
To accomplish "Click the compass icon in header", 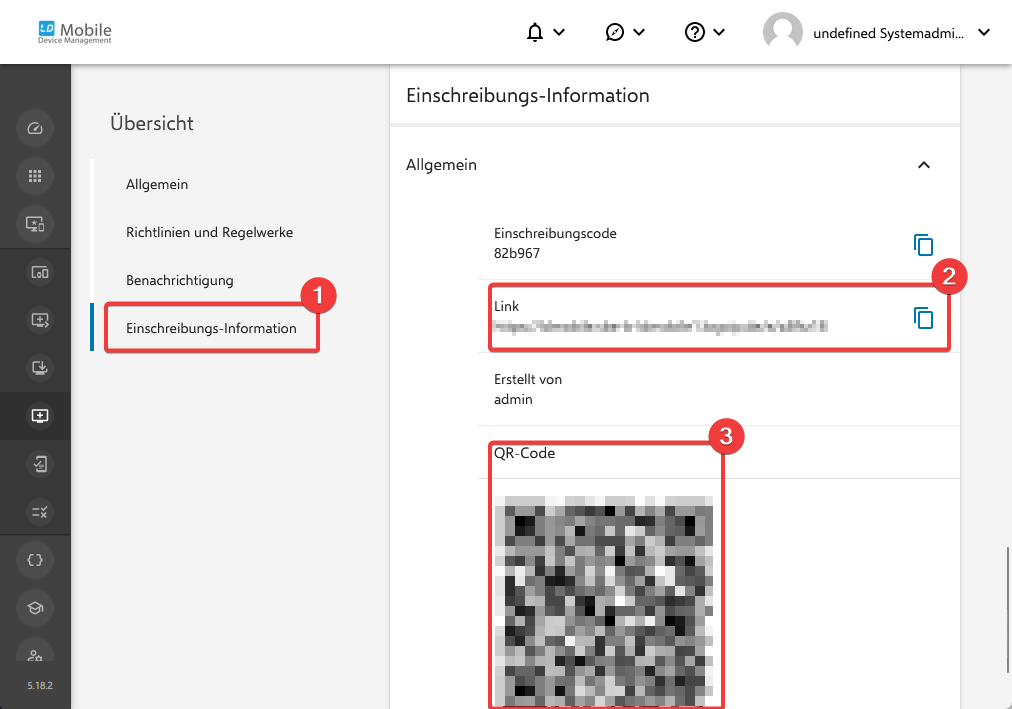I will click(x=614, y=32).
